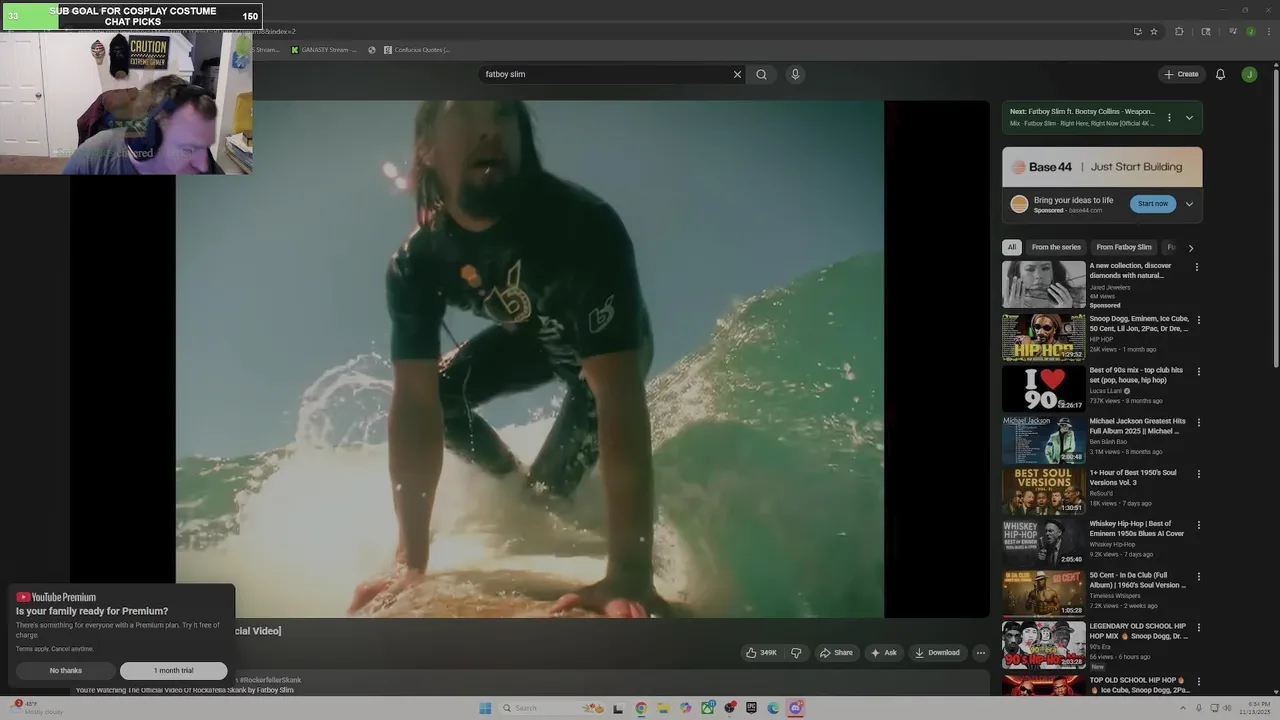
Task: Click the #RockerfellerSkank hashtag
Action: point(270,680)
